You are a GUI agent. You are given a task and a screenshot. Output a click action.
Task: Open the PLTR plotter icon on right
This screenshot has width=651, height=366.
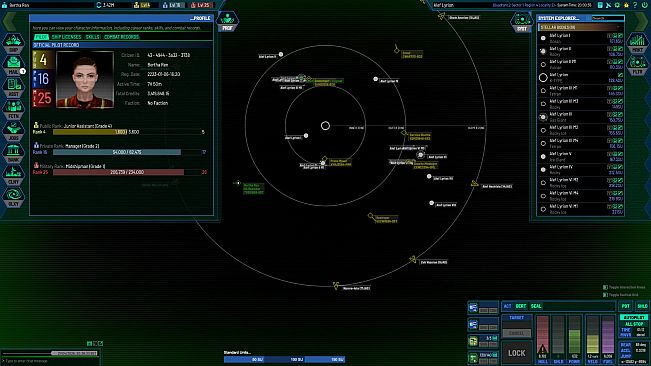coord(637,65)
